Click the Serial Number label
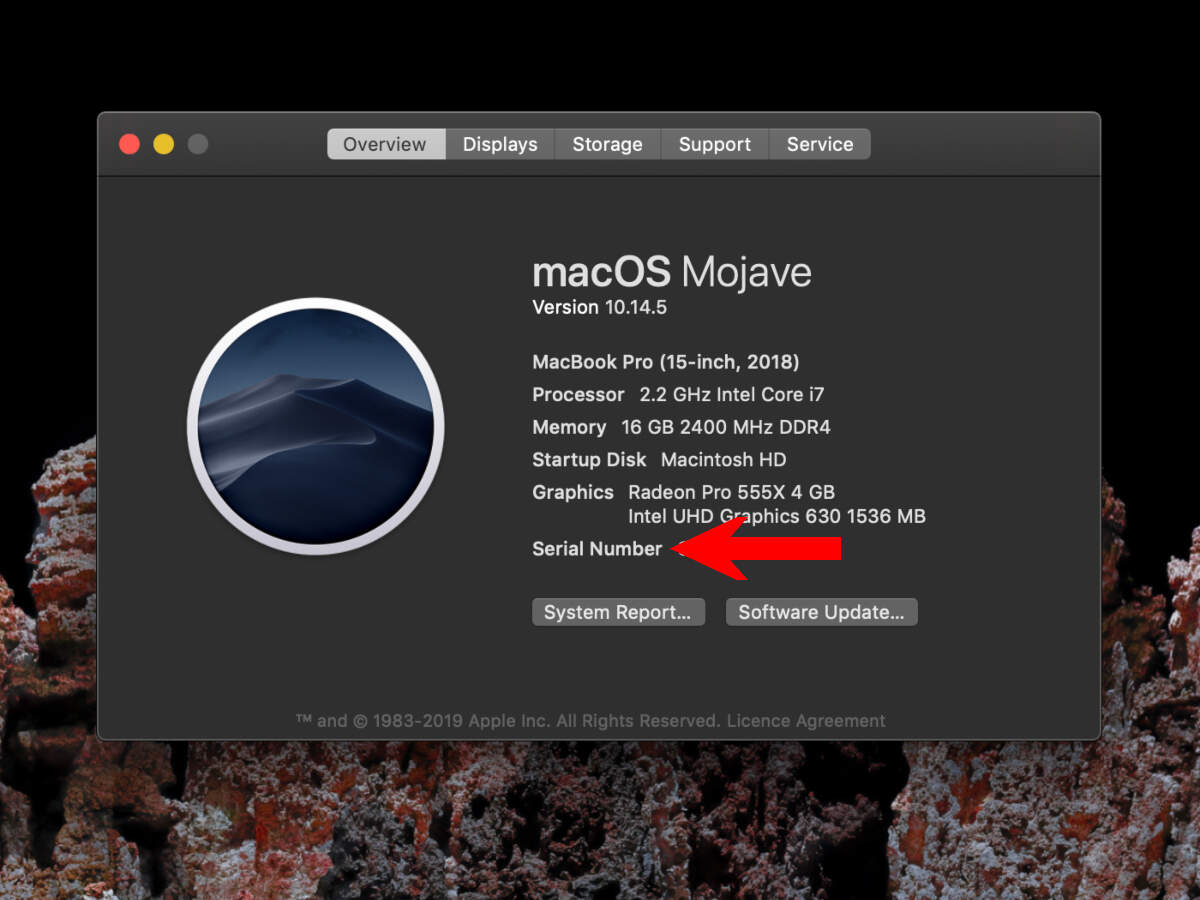The image size is (1200, 900). coord(597,549)
